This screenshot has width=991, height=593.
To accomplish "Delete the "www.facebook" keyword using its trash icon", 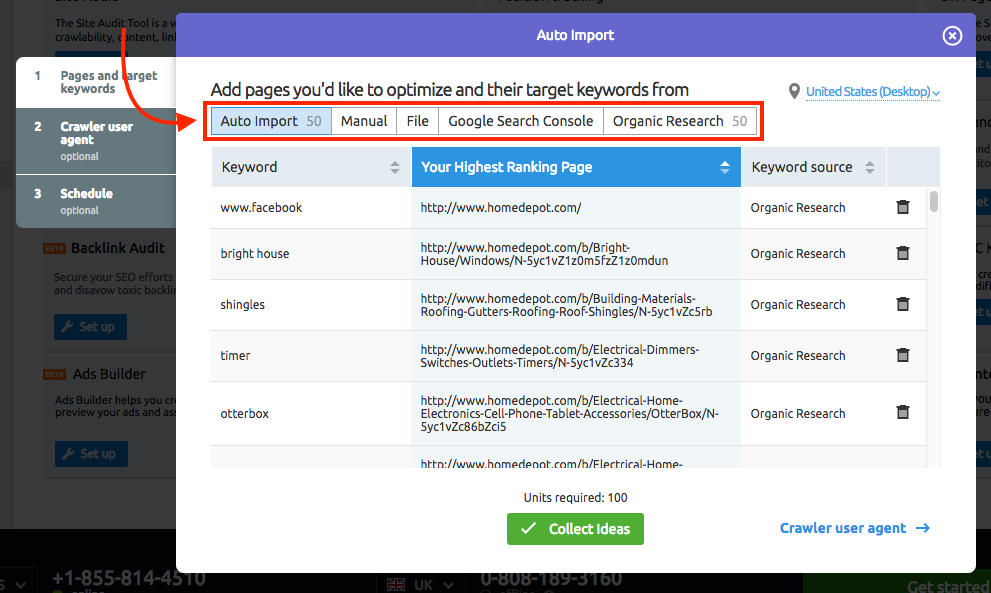I will [903, 207].
